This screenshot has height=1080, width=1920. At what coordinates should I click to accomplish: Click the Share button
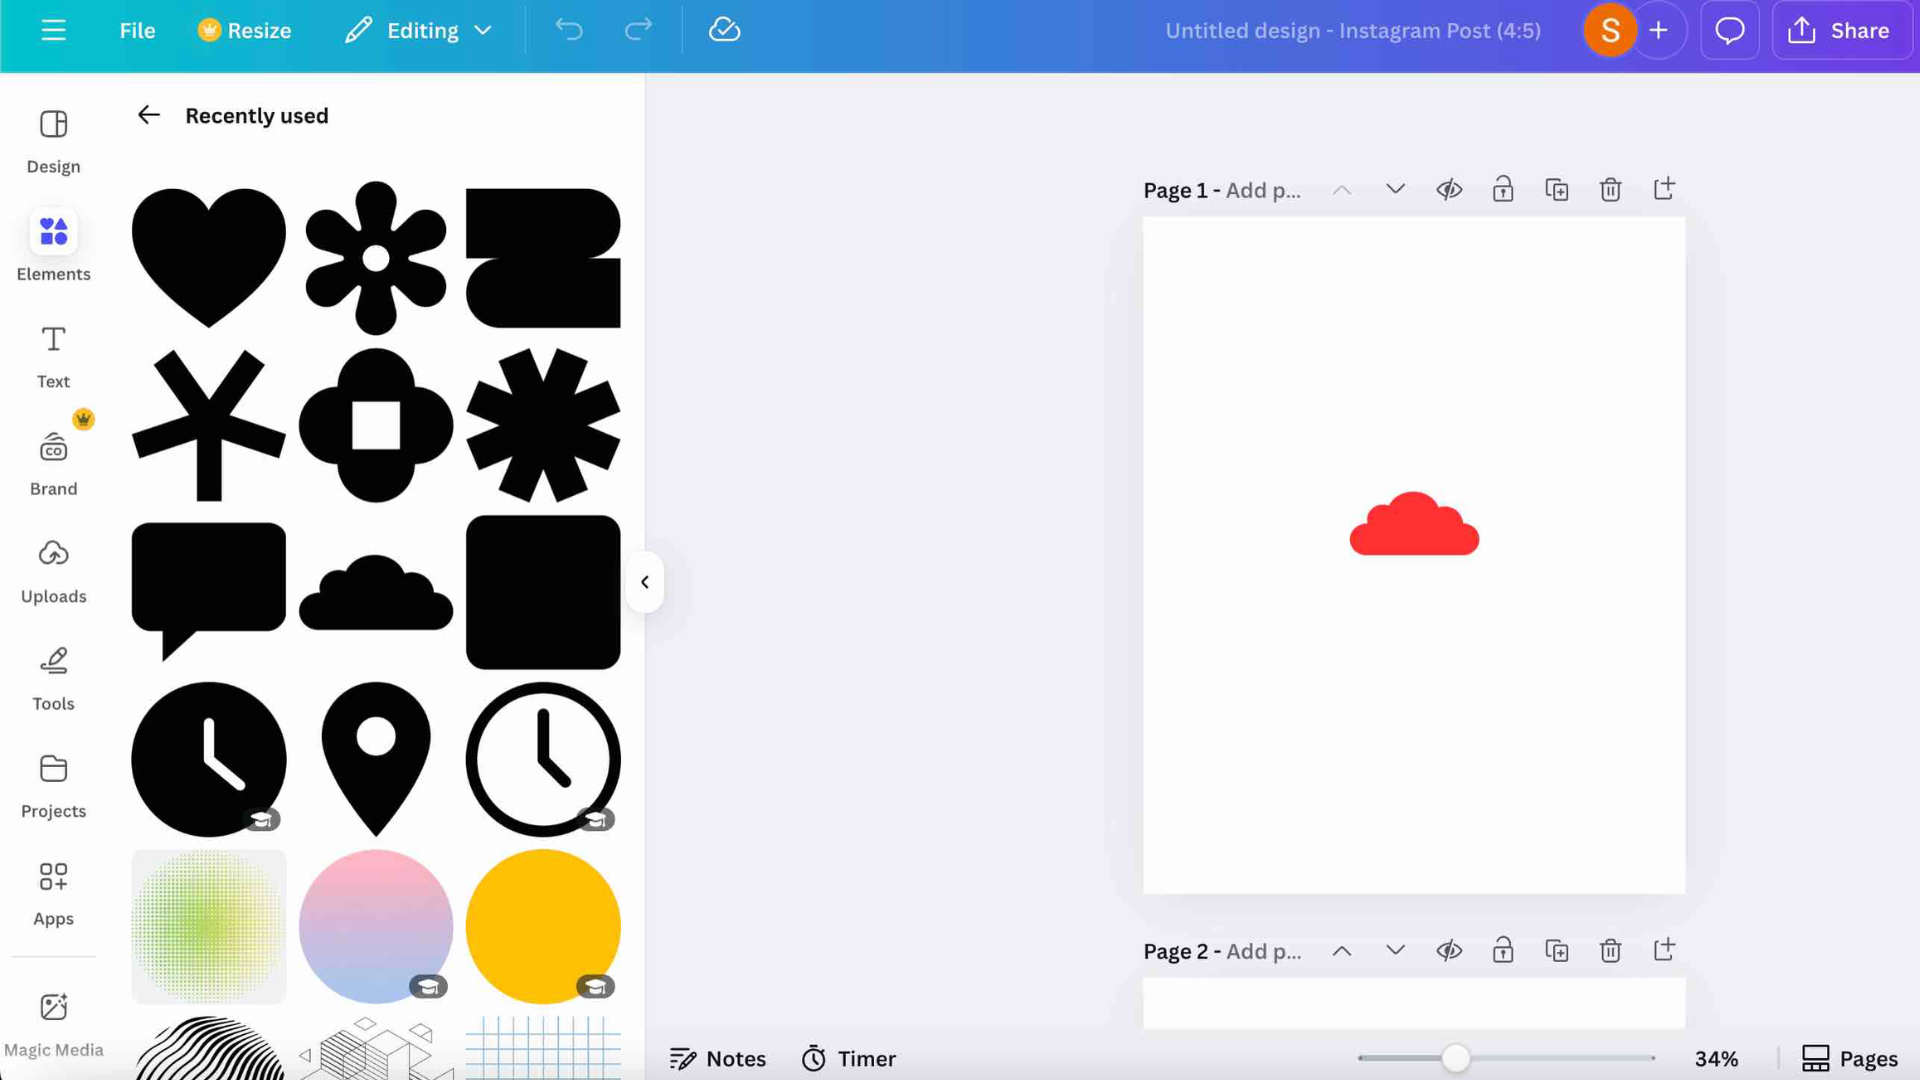1842,30
